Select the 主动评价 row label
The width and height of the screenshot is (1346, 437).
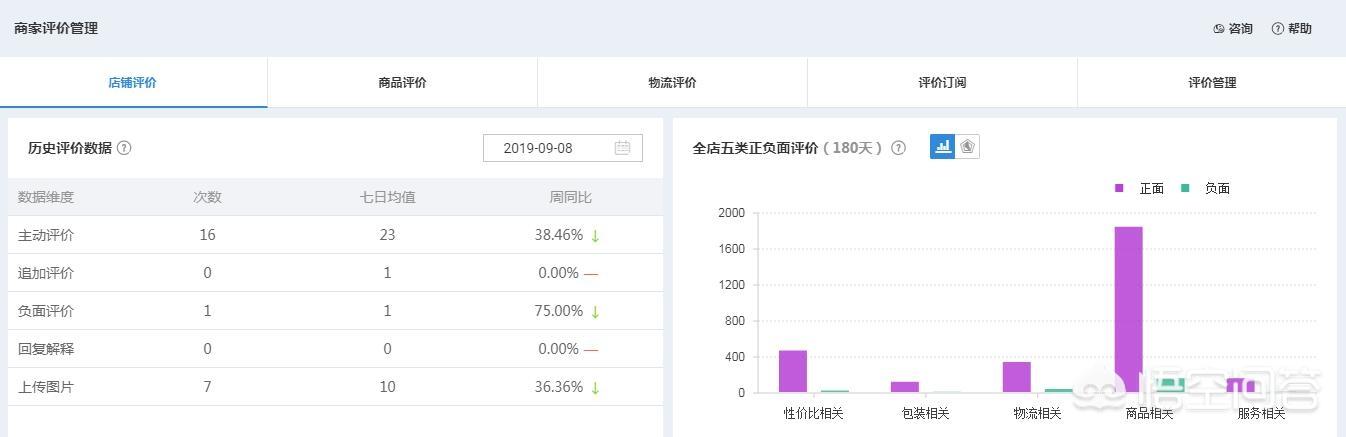tap(46, 235)
